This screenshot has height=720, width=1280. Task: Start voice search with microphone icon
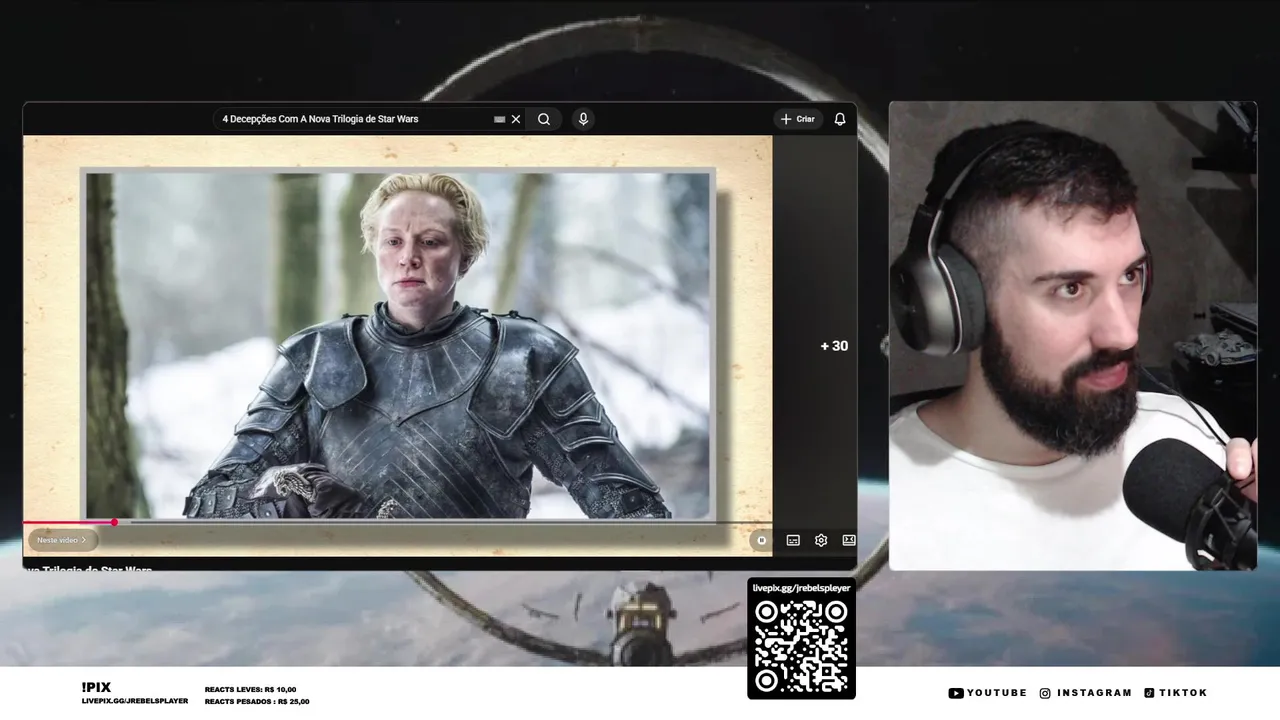(x=583, y=119)
